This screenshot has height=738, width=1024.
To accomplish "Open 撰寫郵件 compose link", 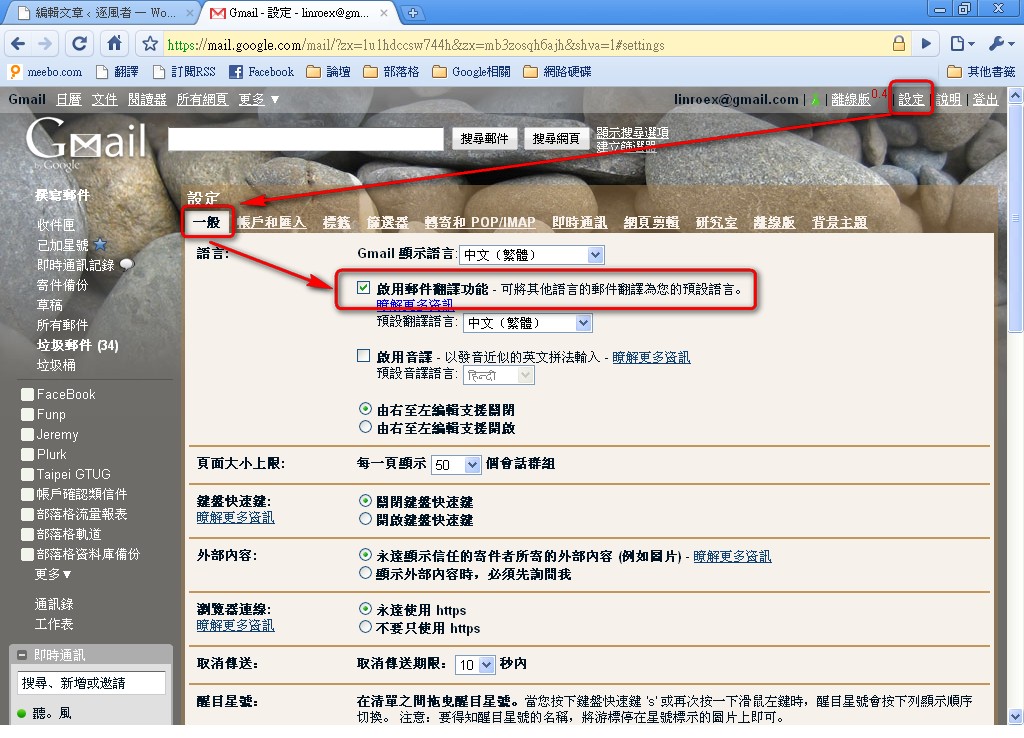I will click(x=63, y=195).
